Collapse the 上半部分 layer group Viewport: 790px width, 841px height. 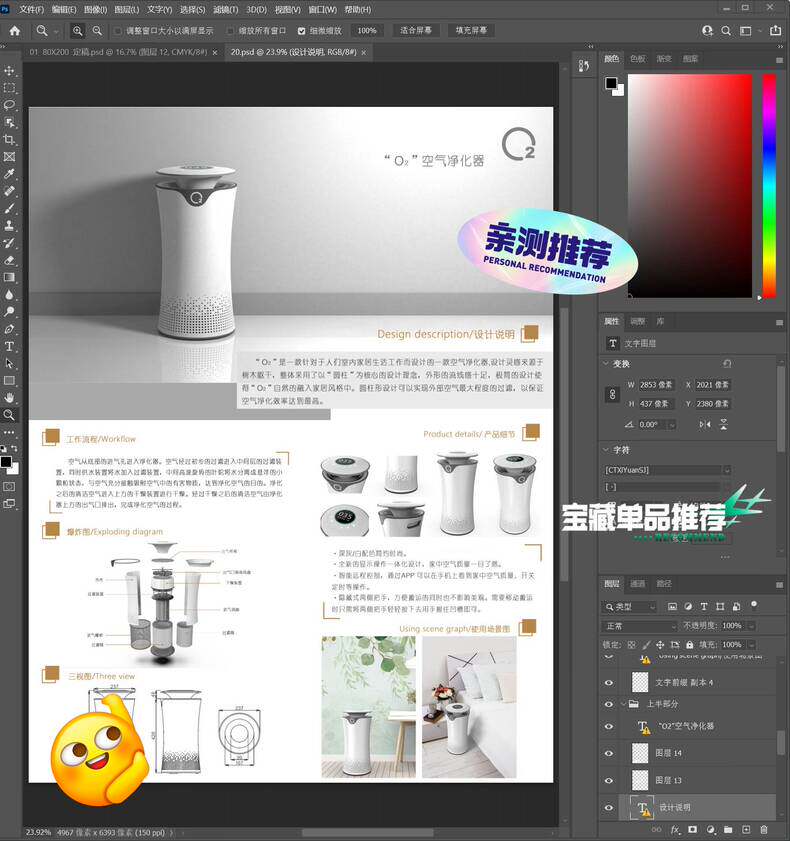click(623, 704)
